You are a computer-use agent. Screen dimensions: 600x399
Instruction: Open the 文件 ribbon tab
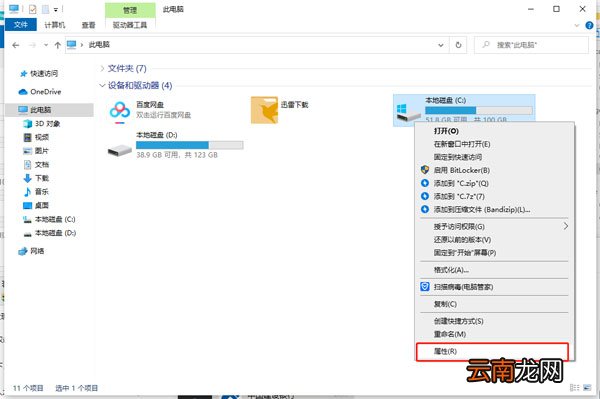(x=21, y=25)
